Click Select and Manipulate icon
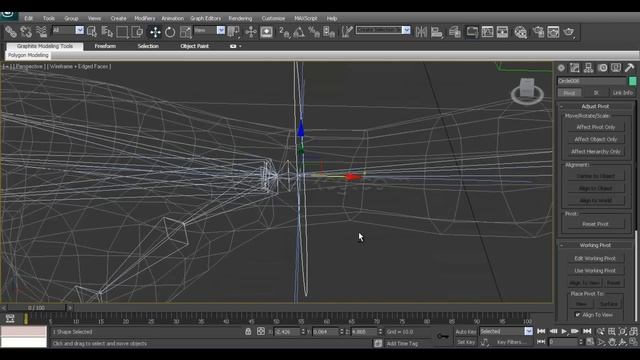The image size is (640, 360). [251, 32]
